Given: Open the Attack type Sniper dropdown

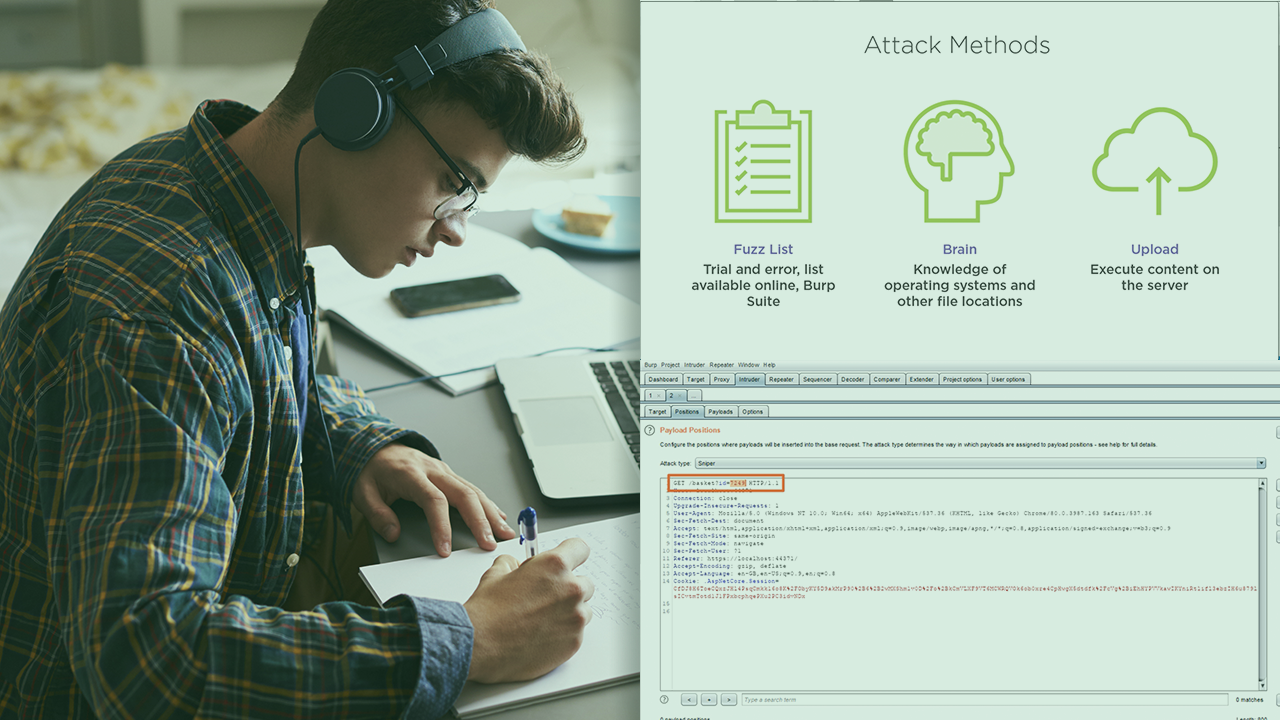Looking at the screenshot, I should (980, 463).
